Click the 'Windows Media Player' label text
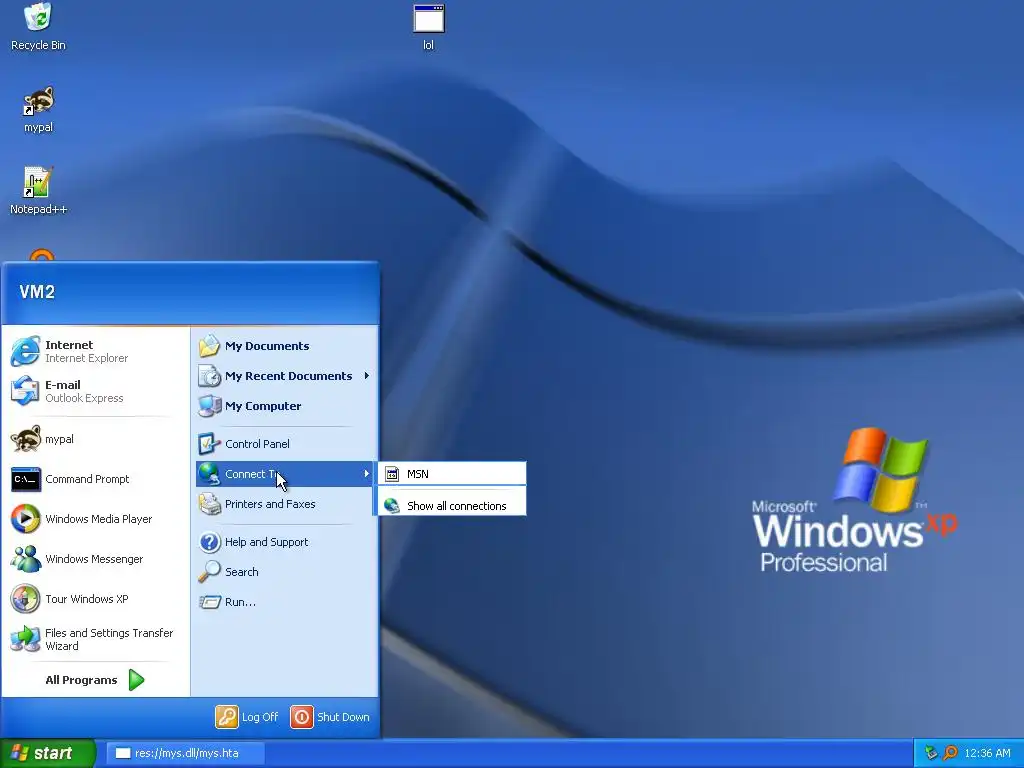The height and width of the screenshot is (768, 1024). pyautogui.click(x=99, y=519)
